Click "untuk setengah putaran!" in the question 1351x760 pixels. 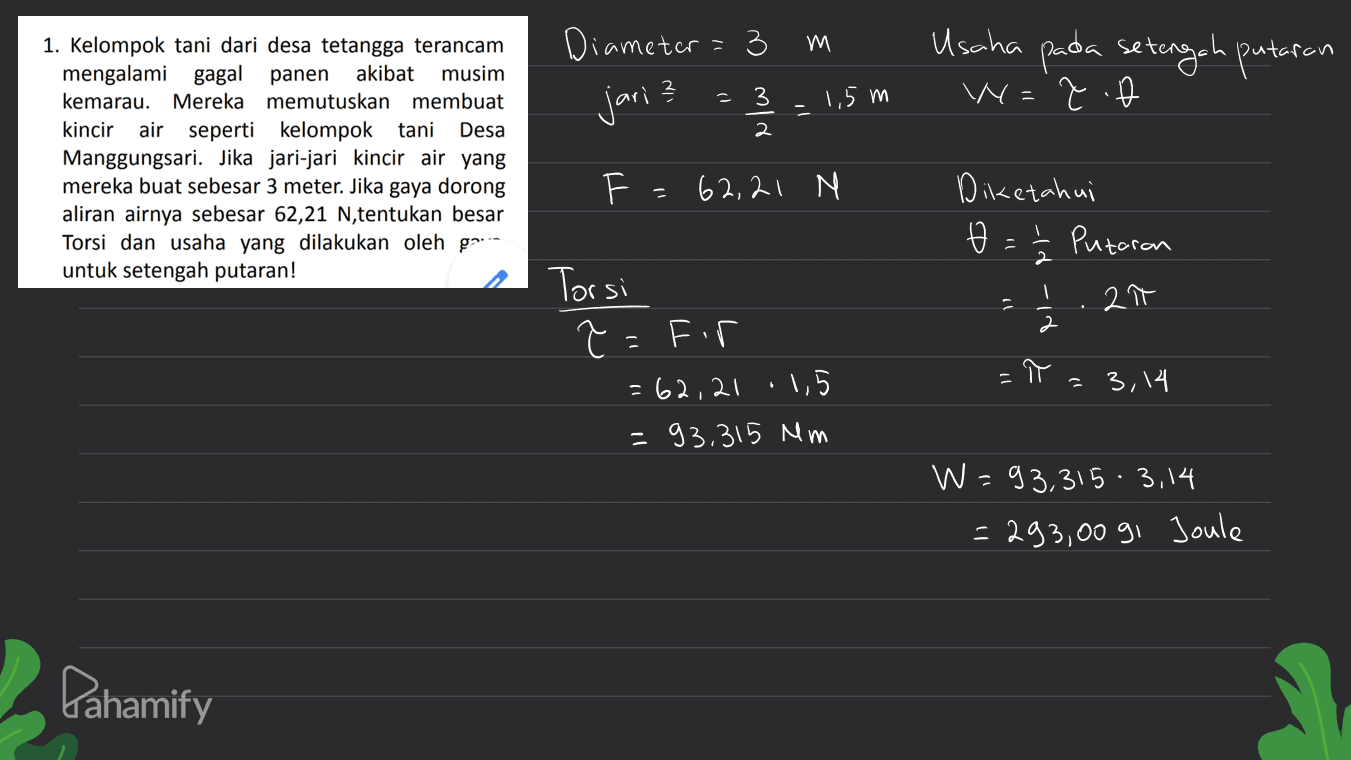179,270
